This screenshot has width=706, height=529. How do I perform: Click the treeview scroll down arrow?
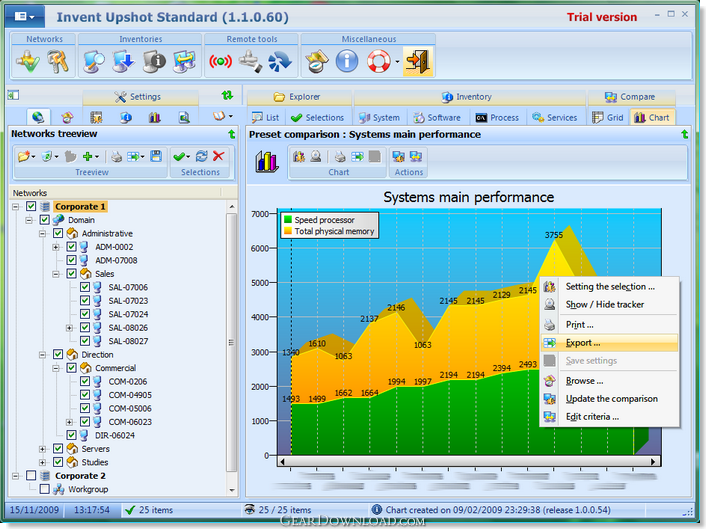click(232, 490)
